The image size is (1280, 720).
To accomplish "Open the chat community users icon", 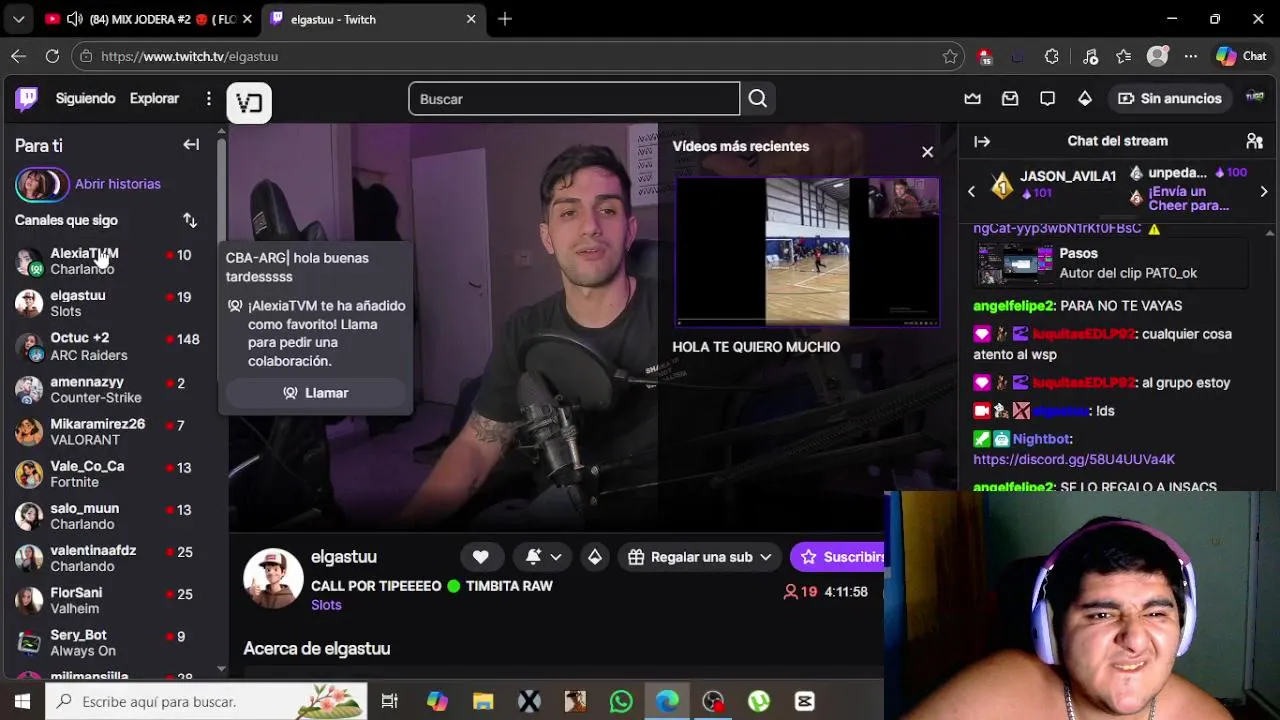I will (x=1254, y=141).
